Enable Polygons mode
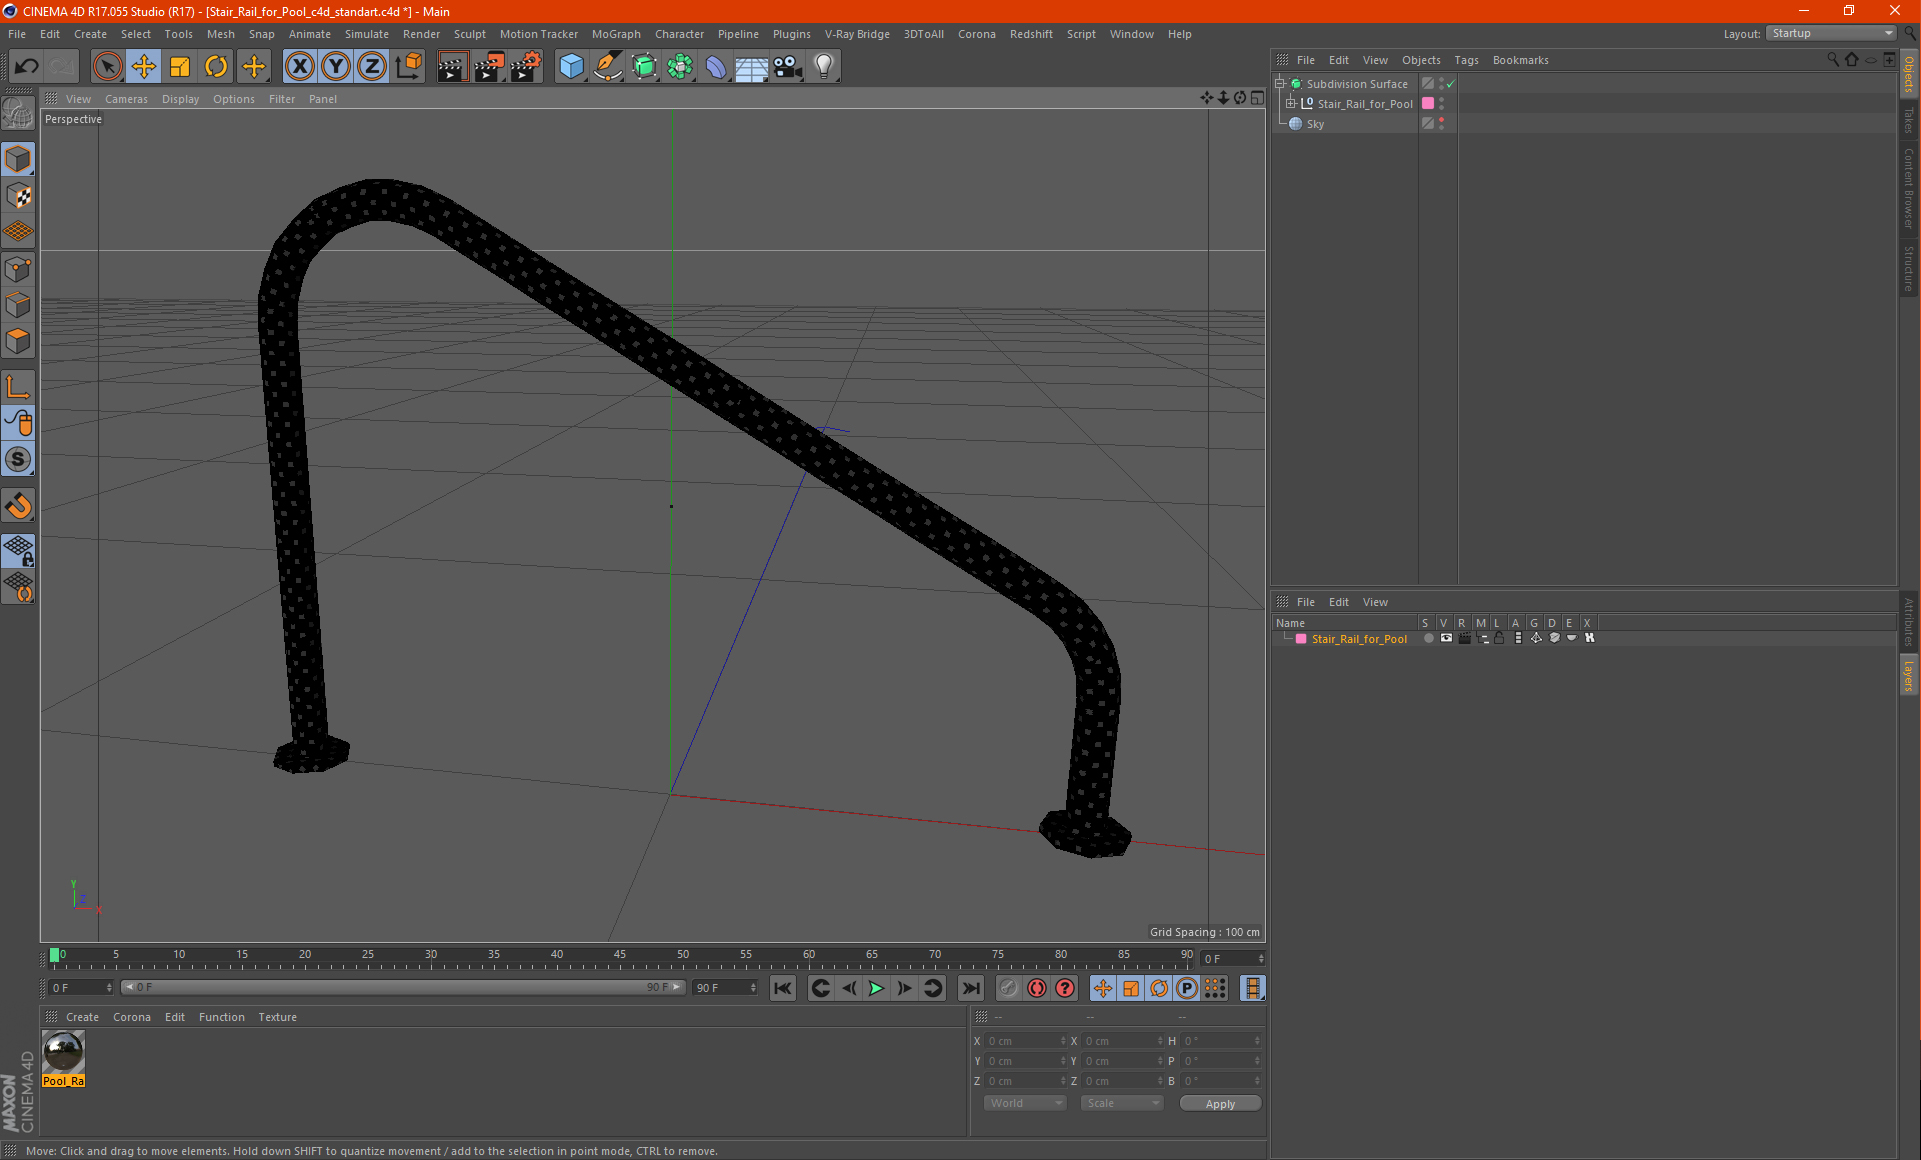 [18, 341]
